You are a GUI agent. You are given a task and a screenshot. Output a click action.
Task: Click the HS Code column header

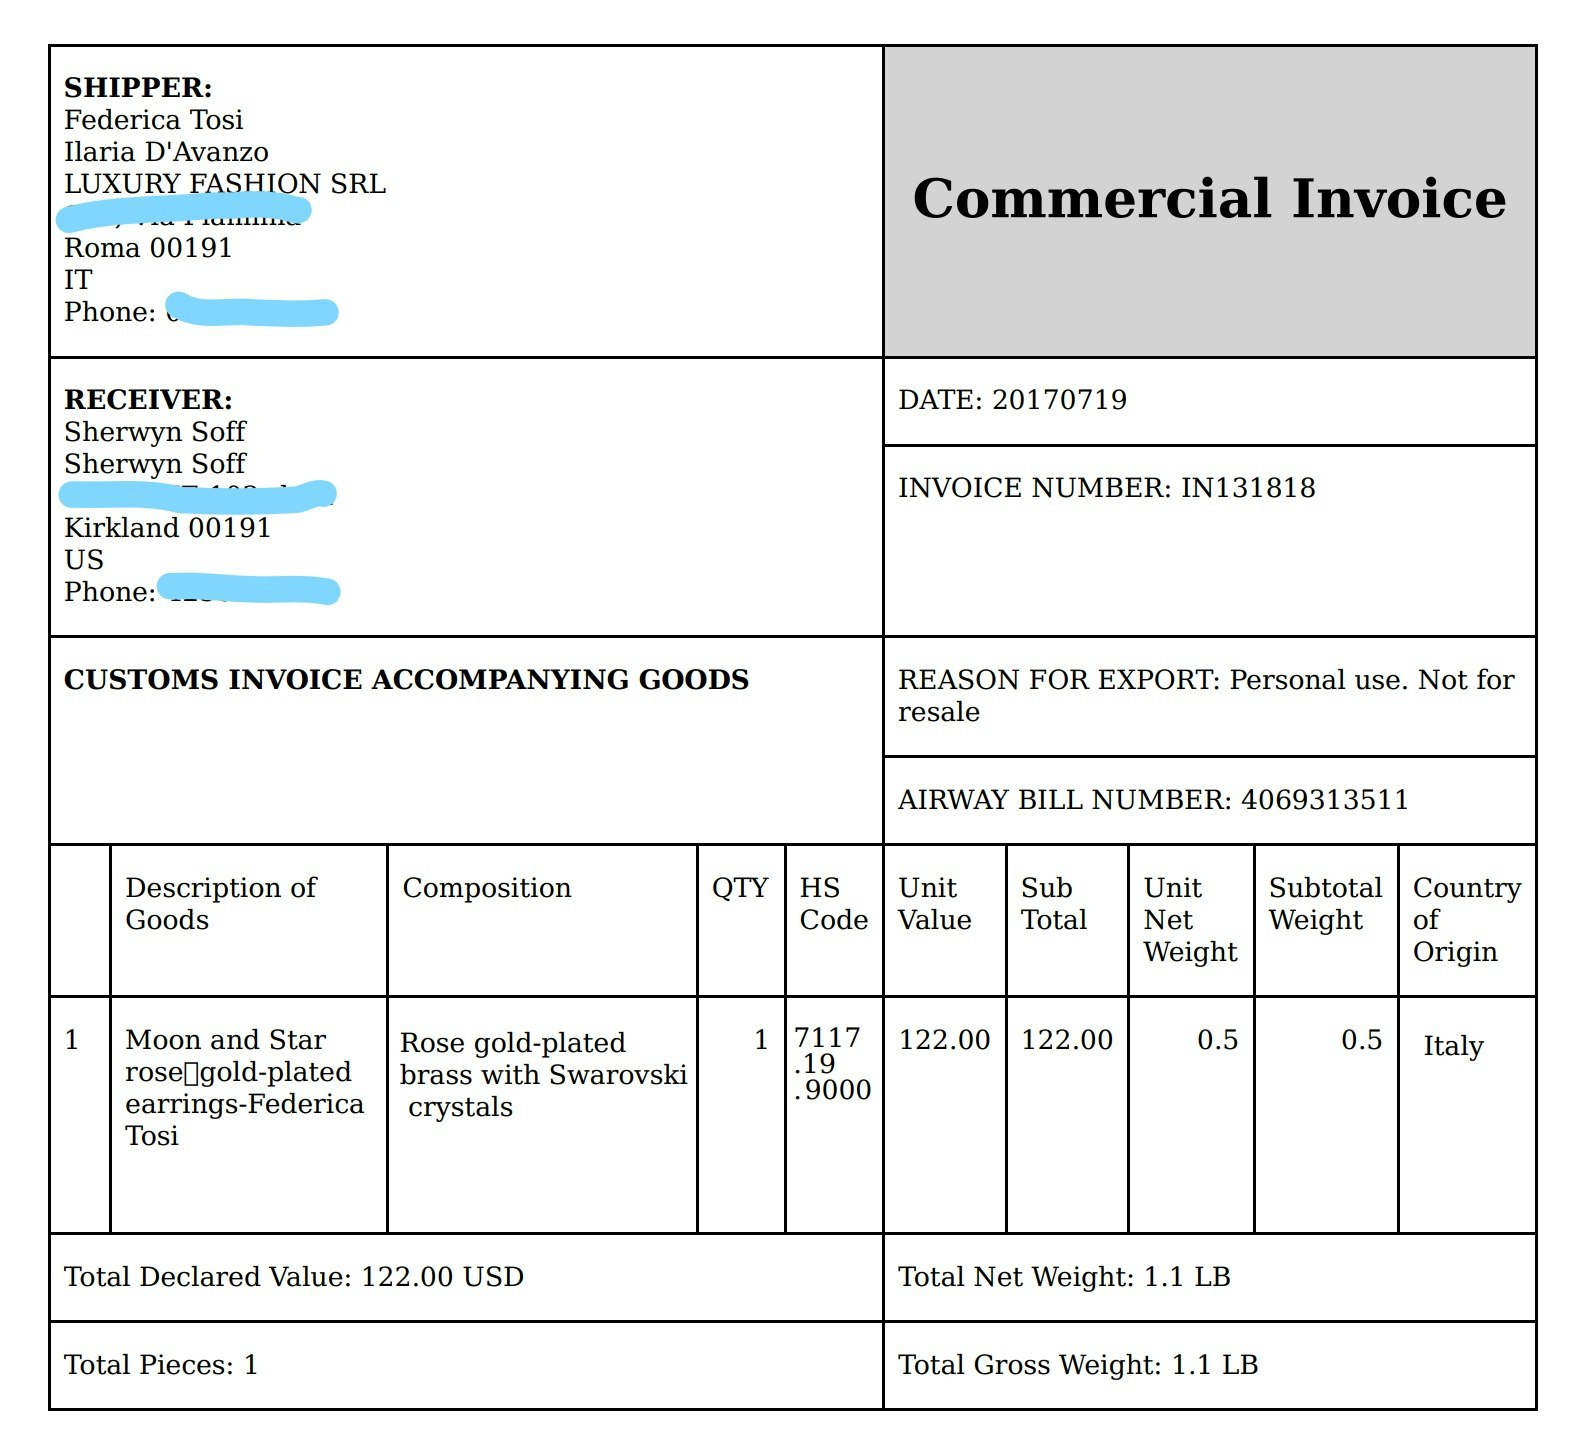click(x=834, y=904)
